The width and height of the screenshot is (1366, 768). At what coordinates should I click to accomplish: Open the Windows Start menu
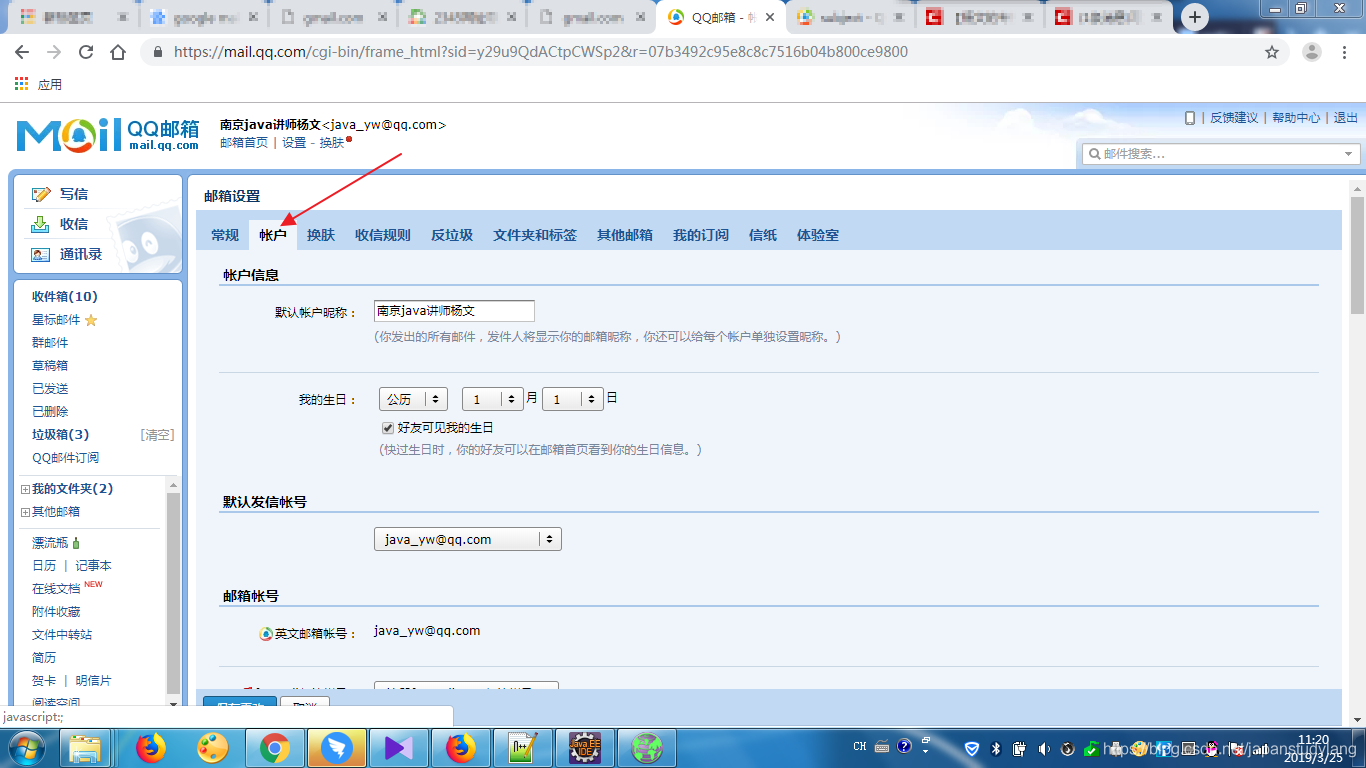pos(27,747)
